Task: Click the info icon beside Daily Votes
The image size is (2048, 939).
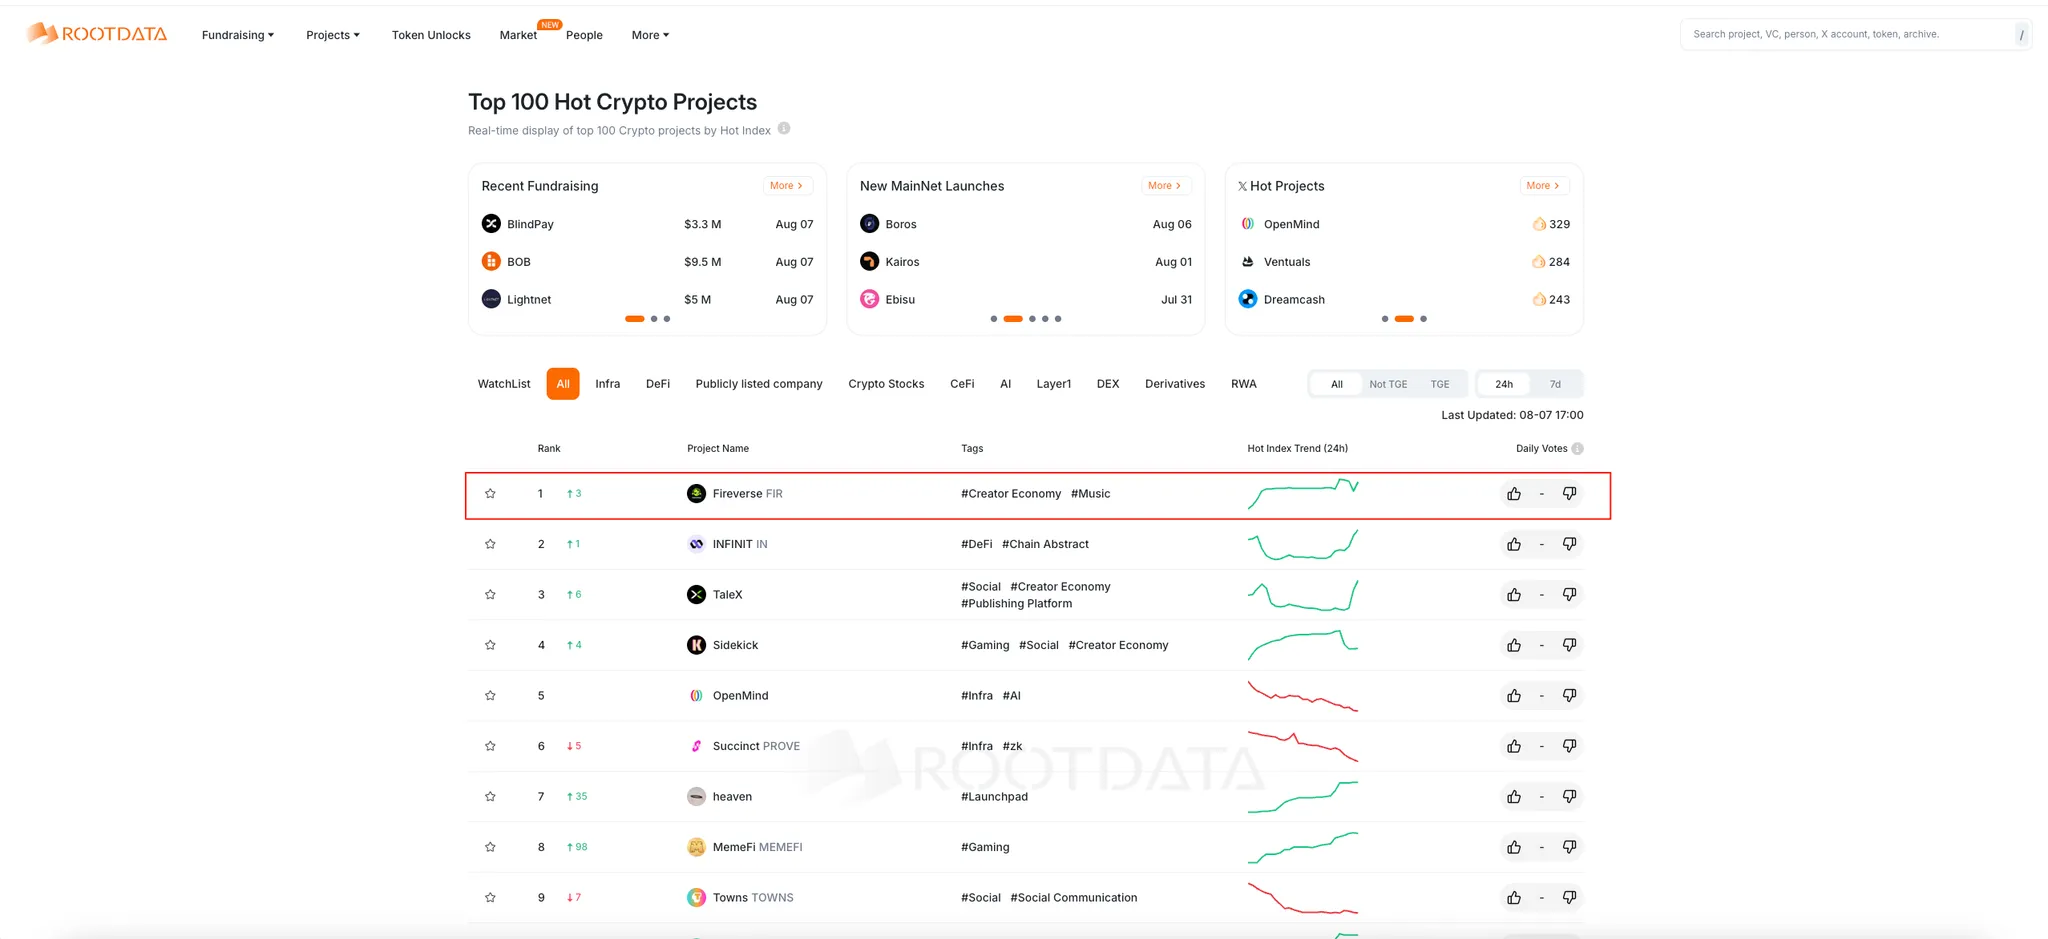Action: pos(1577,449)
